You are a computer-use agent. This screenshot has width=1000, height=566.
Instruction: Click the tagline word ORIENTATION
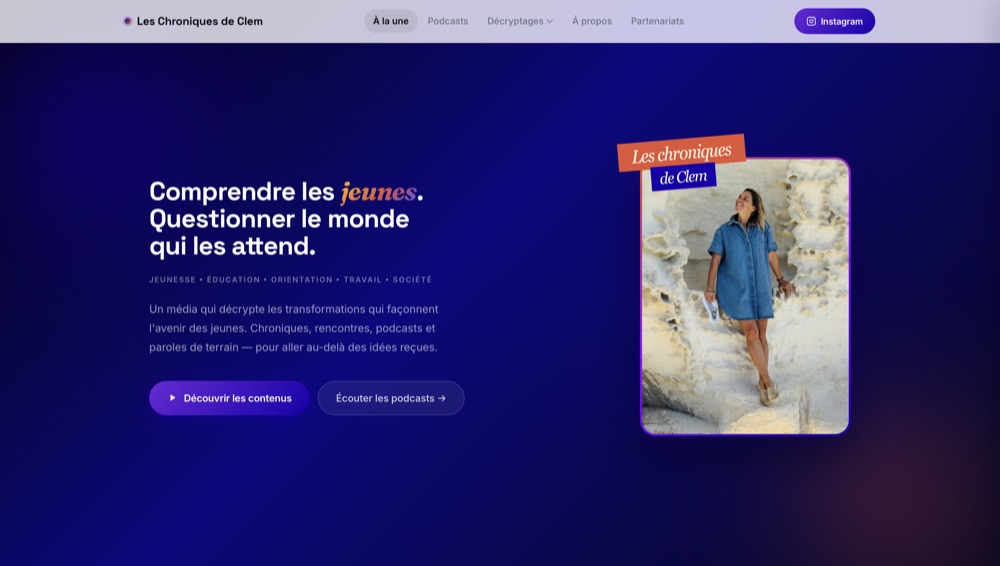[x=302, y=279]
